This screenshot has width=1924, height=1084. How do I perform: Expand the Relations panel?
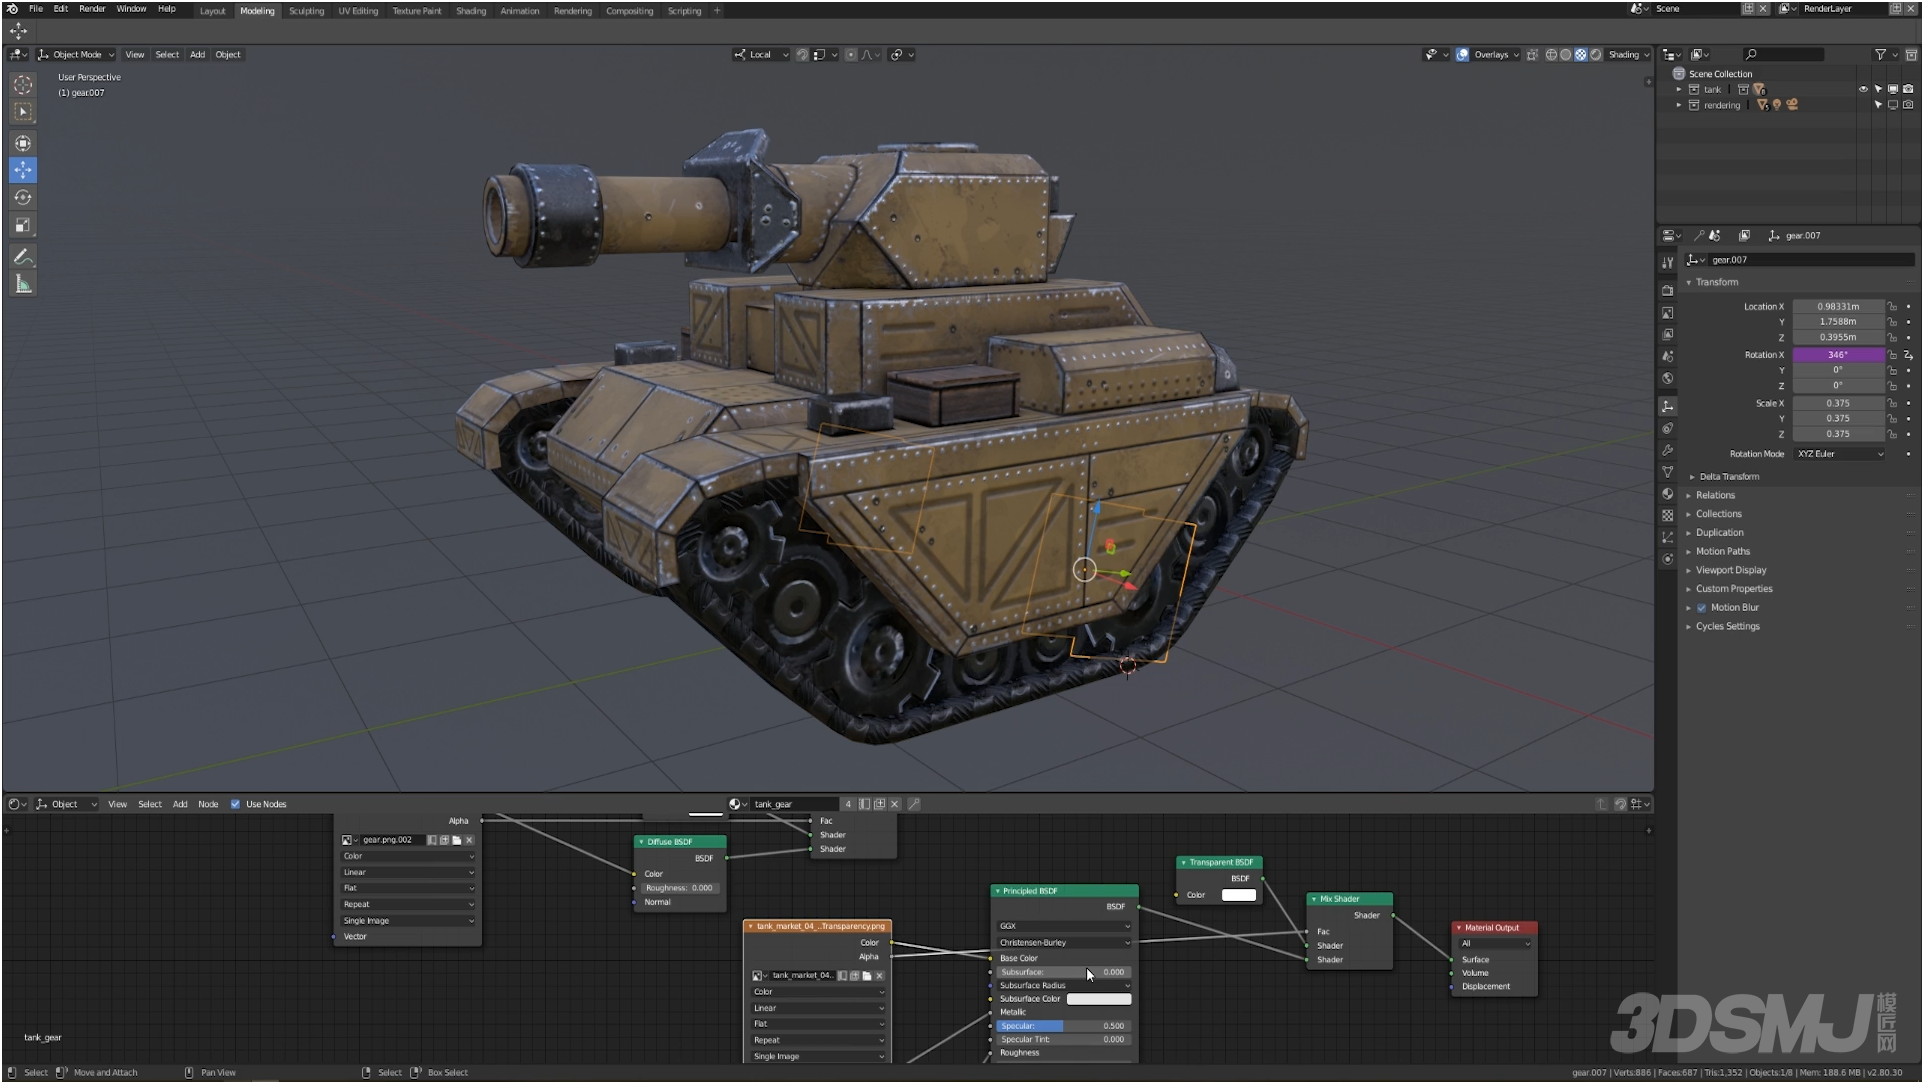tap(1715, 496)
